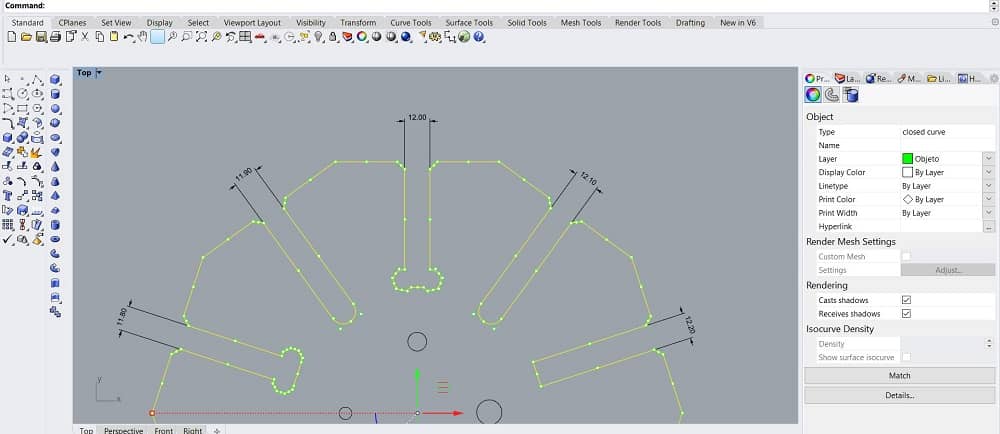Image resolution: width=1000 pixels, height=434 pixels.
Task: Click the Cone solid icon in sidebar
Action: coord(55,166)
